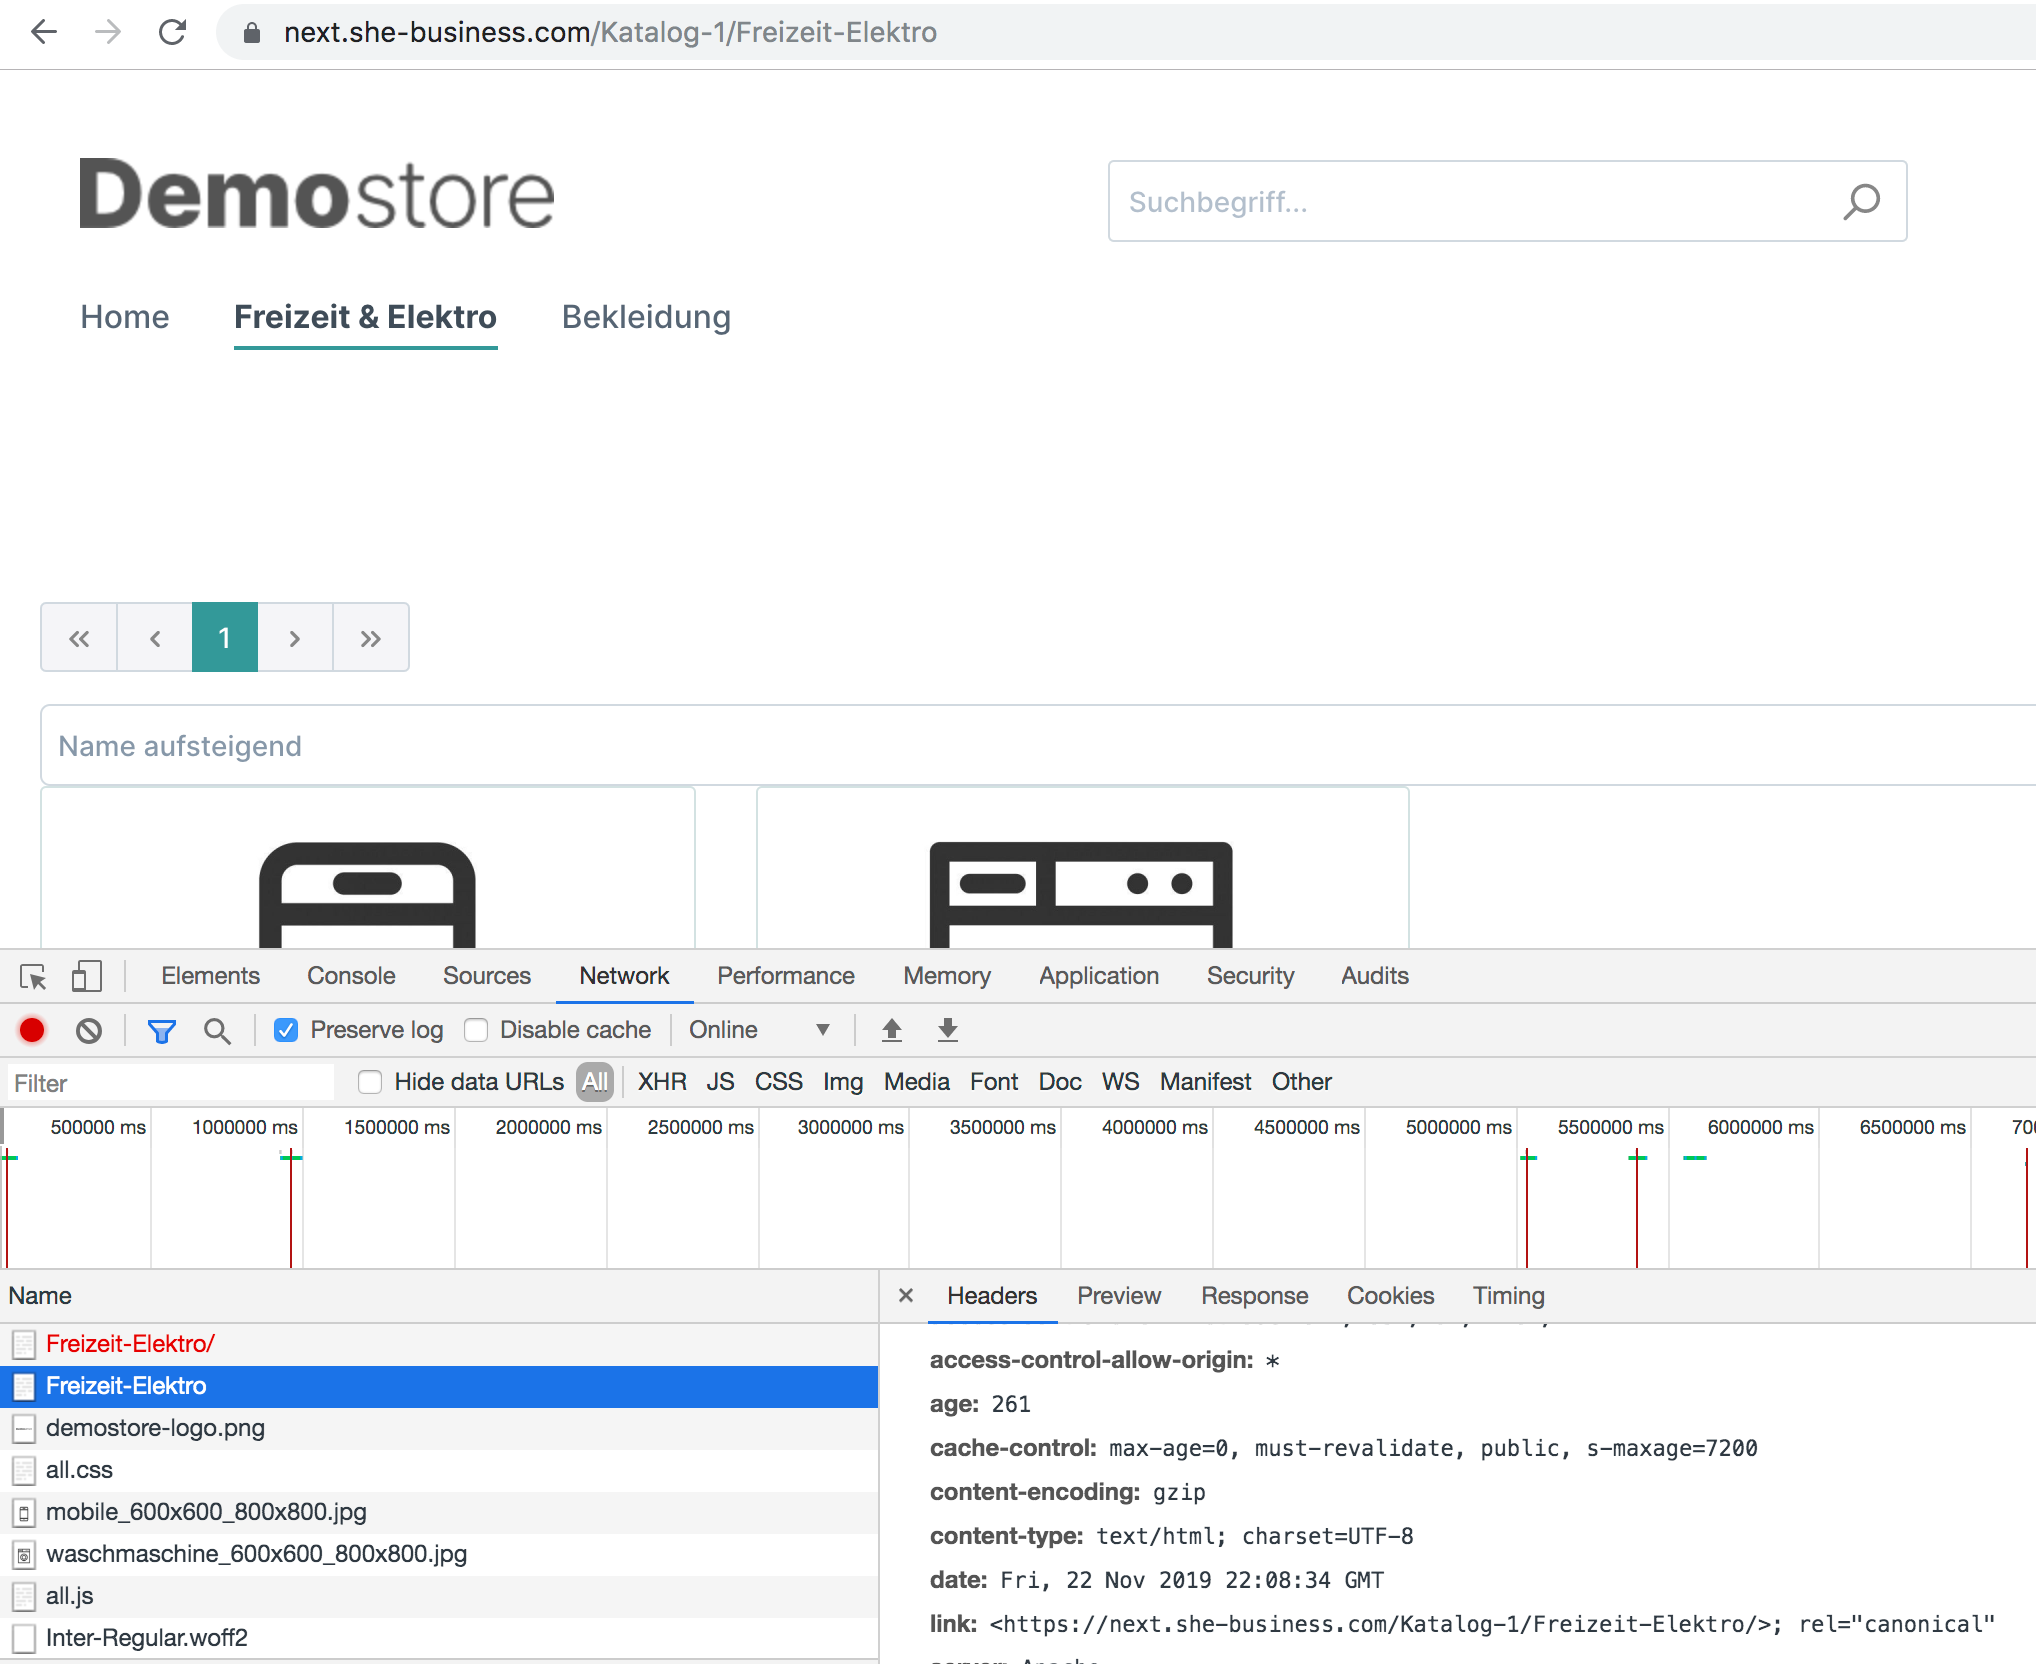Go to next page arrow in pagination

[x=295, y=638]
